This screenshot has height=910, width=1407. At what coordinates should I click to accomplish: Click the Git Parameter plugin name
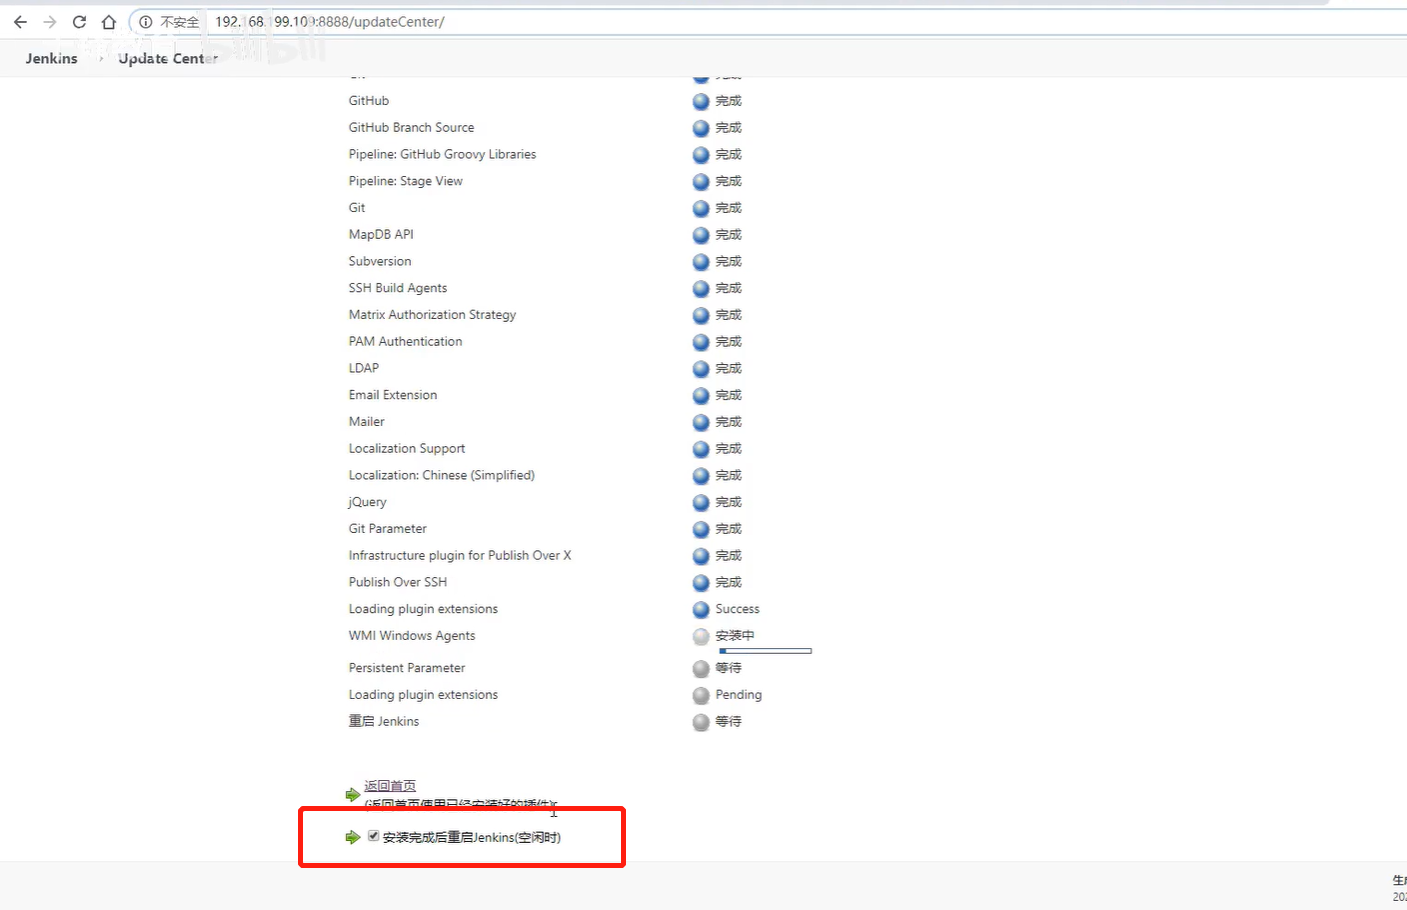point(387,528)
